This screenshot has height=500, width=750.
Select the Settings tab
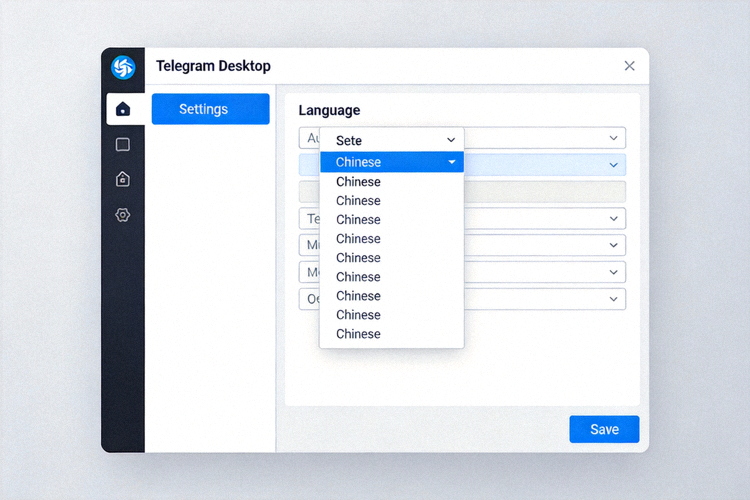tap(210, 109)
